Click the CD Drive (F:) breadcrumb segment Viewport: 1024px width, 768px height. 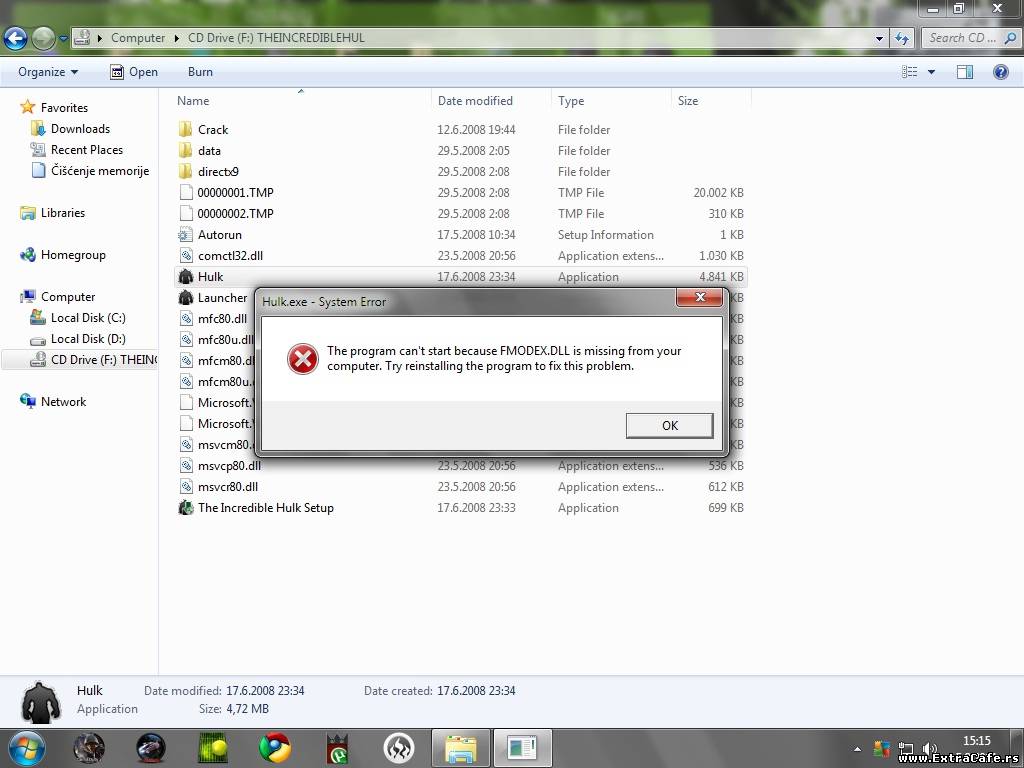coord(276,38)
